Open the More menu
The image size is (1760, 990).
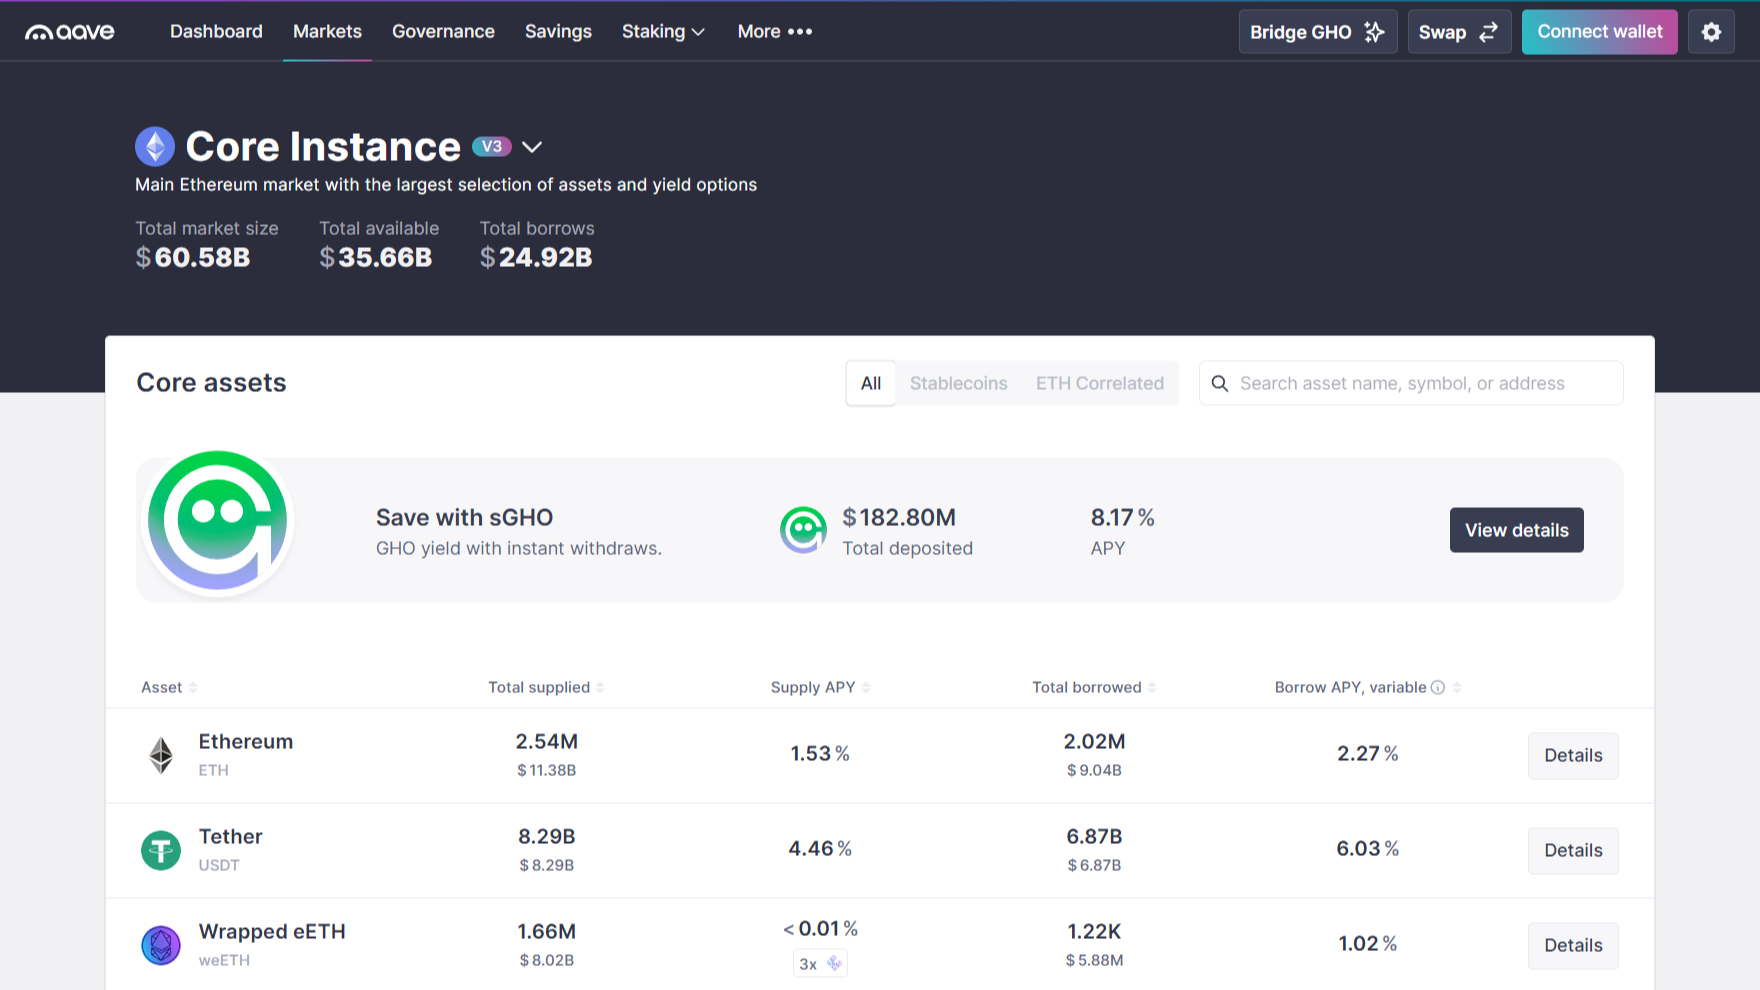click(x=775, y=32)
